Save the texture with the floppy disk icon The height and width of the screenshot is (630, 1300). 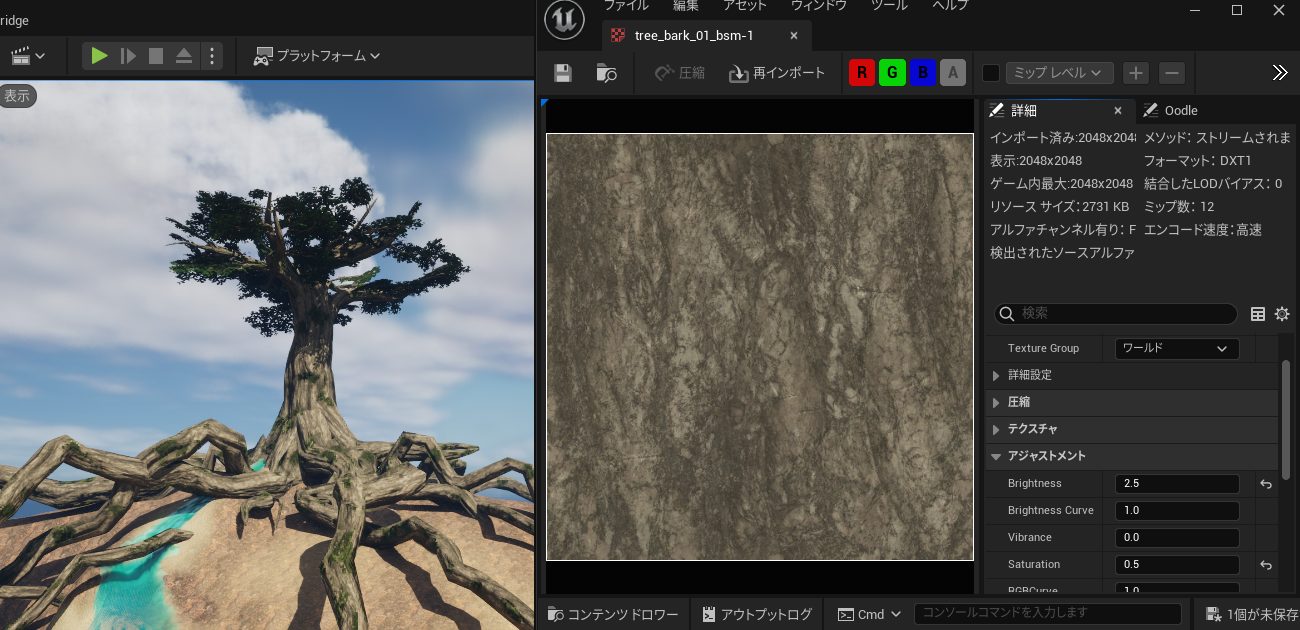pyautogui.click(x=563, y=73)
